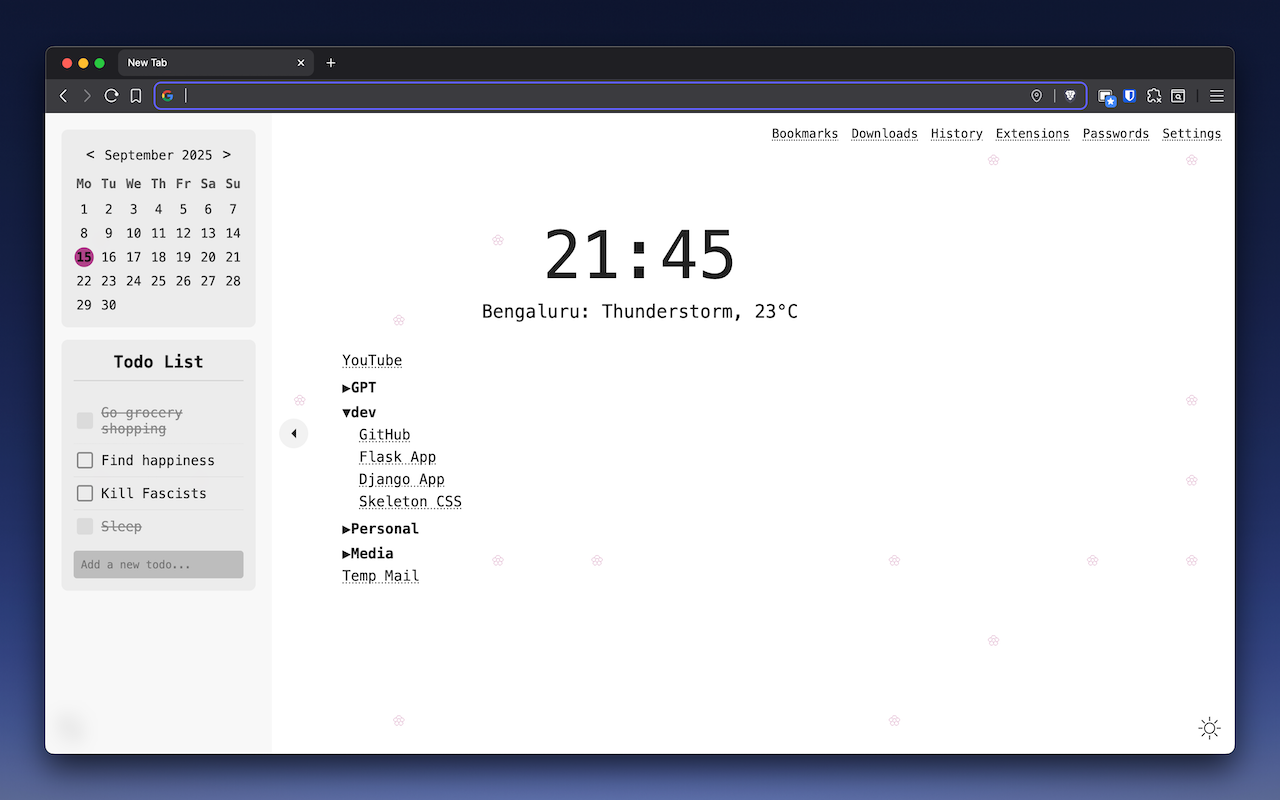
Task: Open the Skeleton CSS bookmark
Action: pos(410,502)
